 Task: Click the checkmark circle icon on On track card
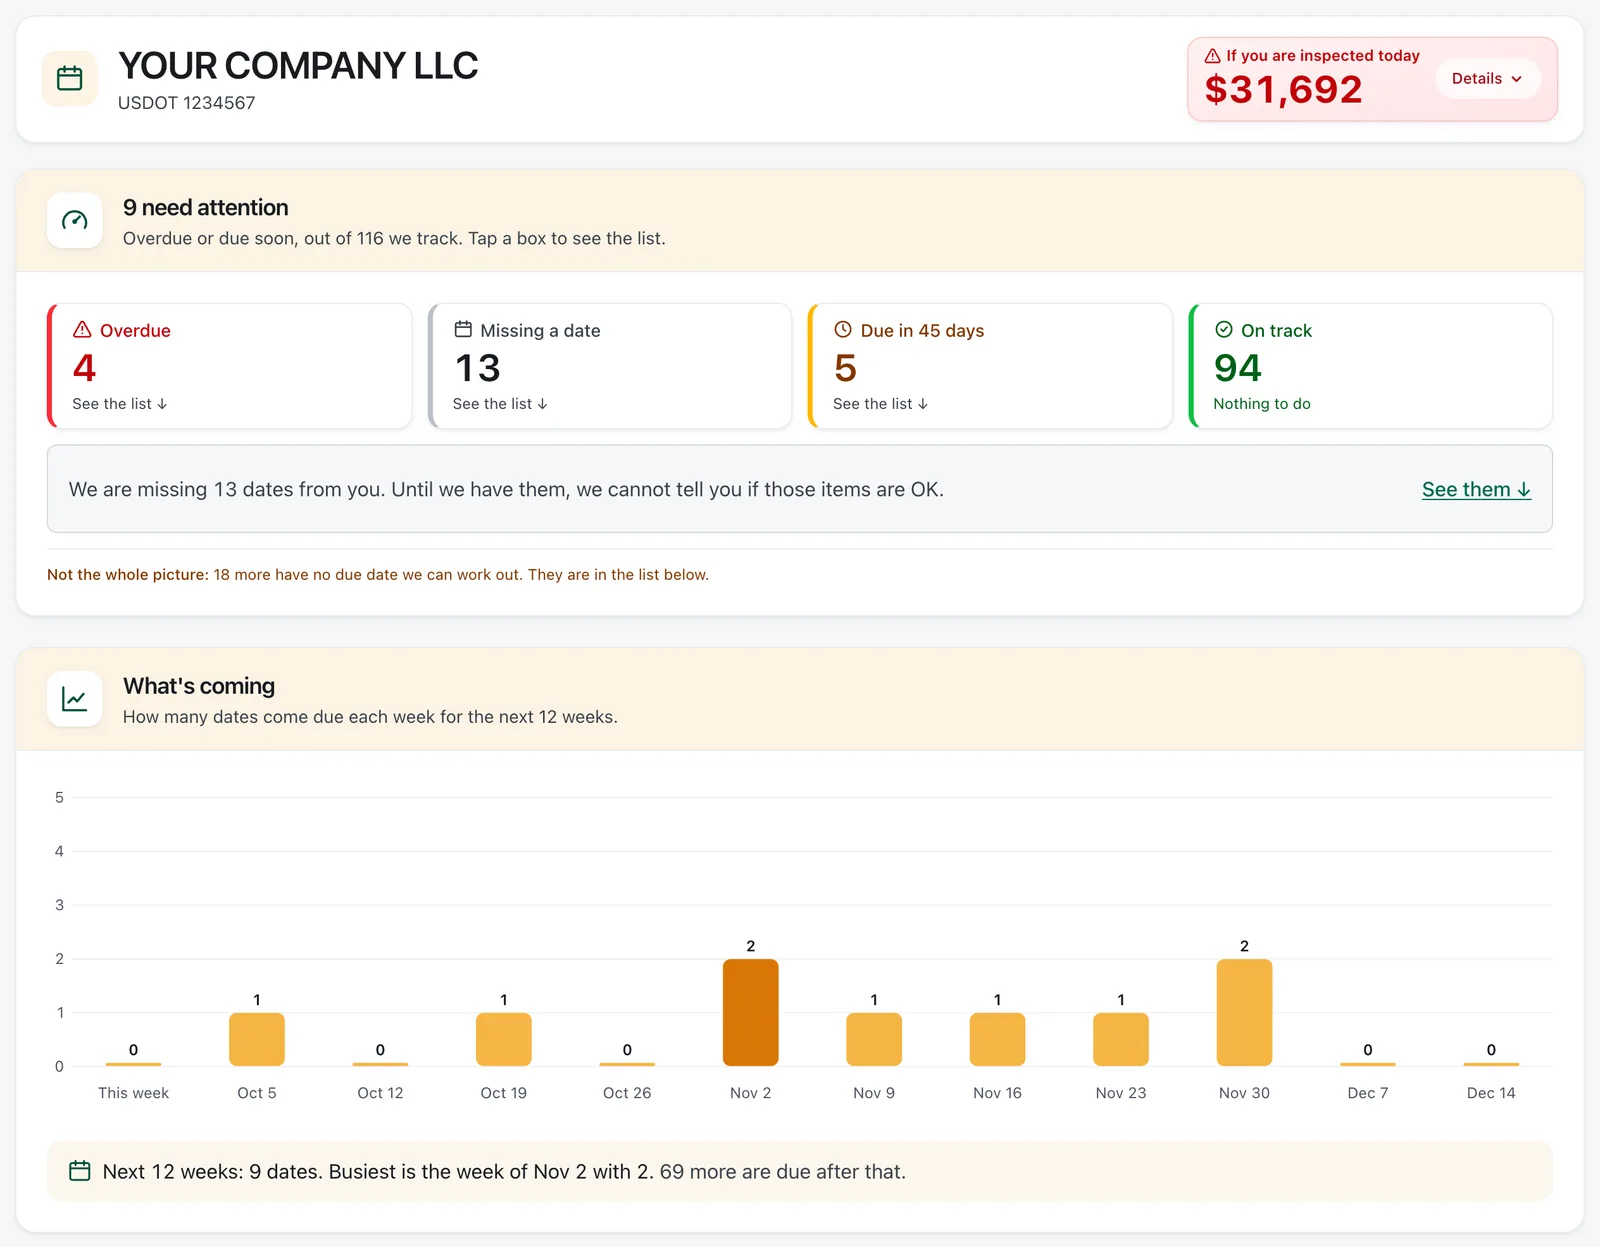click(1224, 329)
